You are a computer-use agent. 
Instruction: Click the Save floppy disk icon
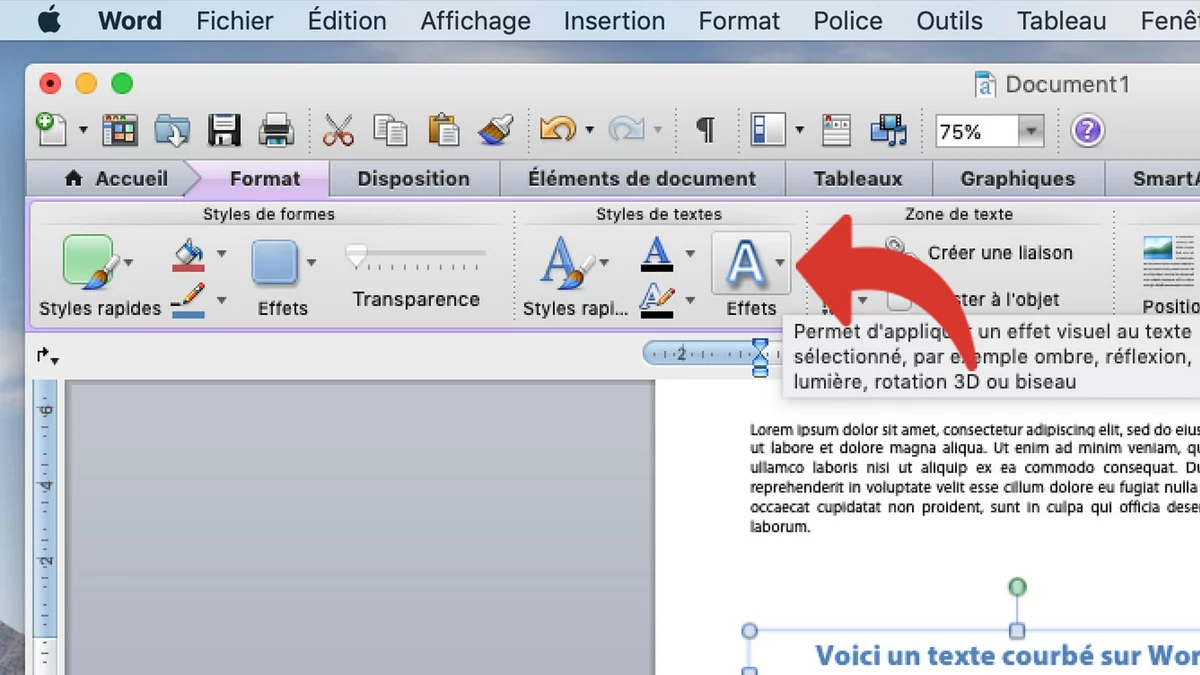point(224,130)
